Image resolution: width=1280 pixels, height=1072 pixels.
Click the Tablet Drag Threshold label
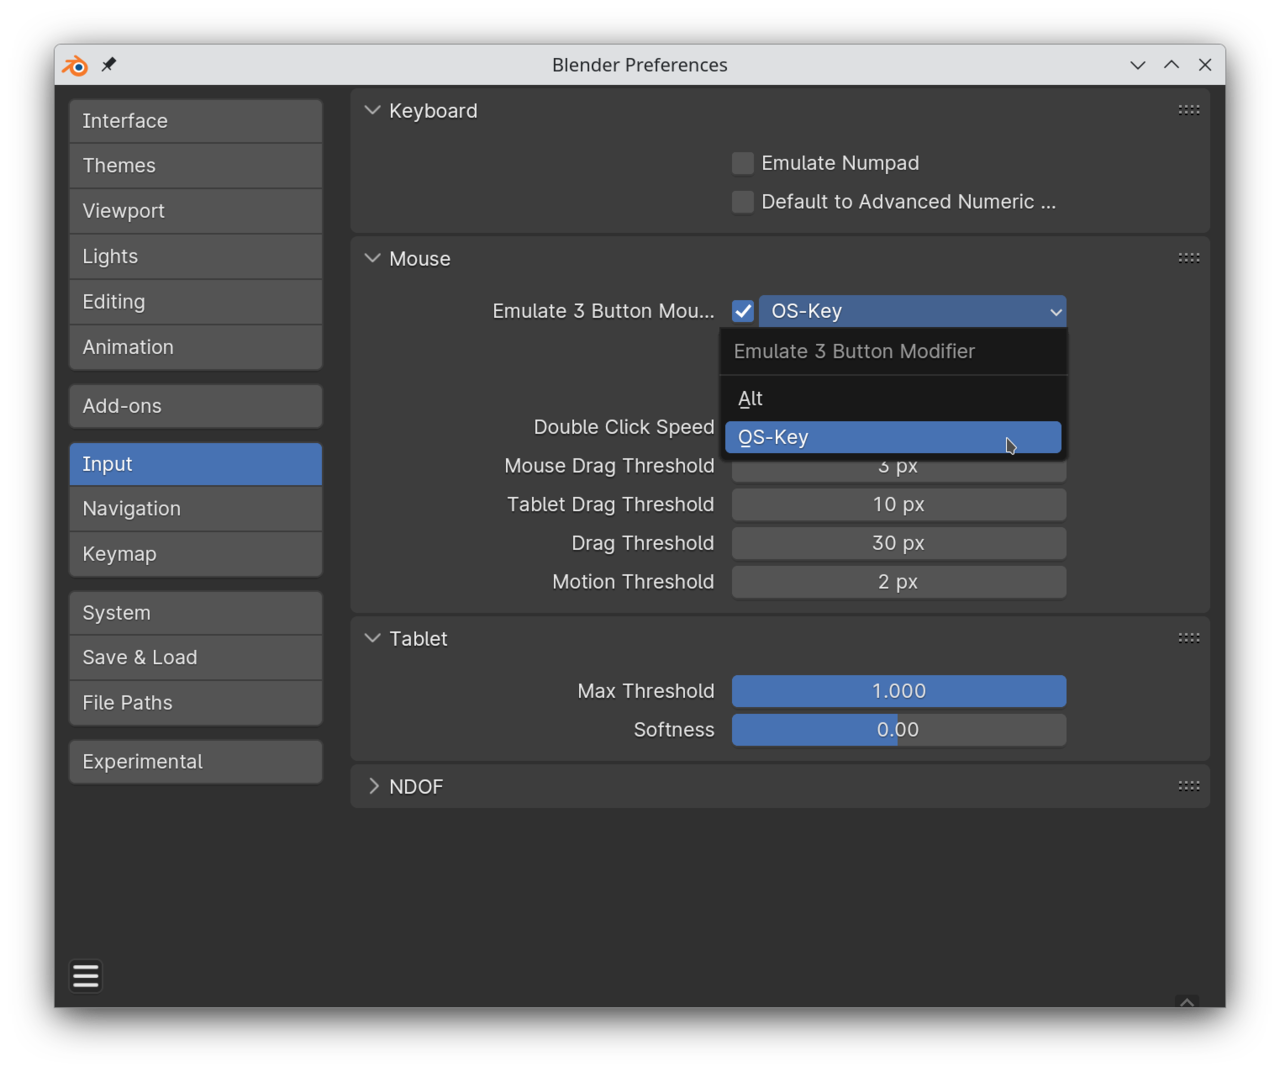pos(610,505)
